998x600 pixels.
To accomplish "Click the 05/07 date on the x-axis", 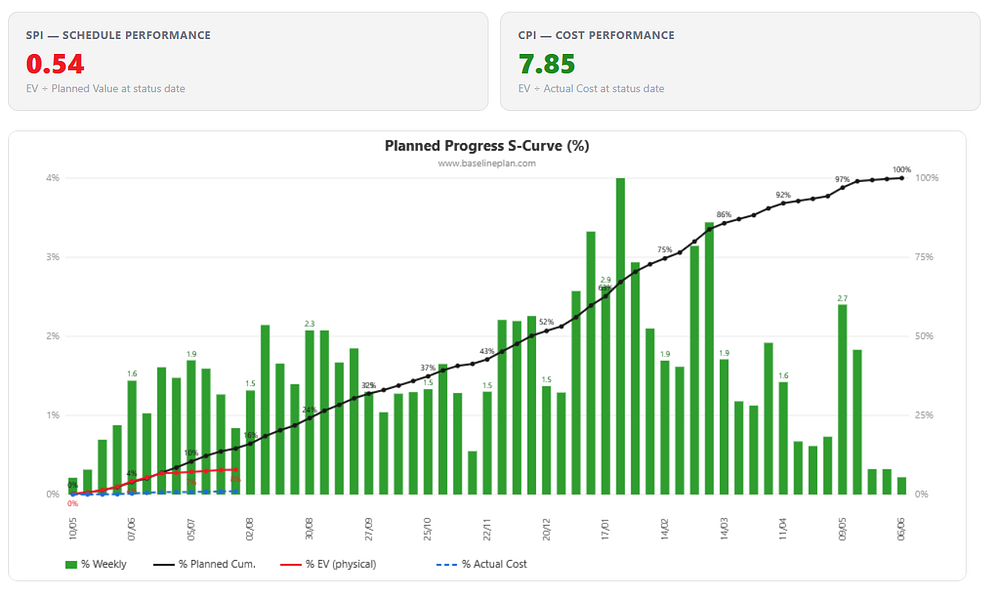I will pos(191,529).
